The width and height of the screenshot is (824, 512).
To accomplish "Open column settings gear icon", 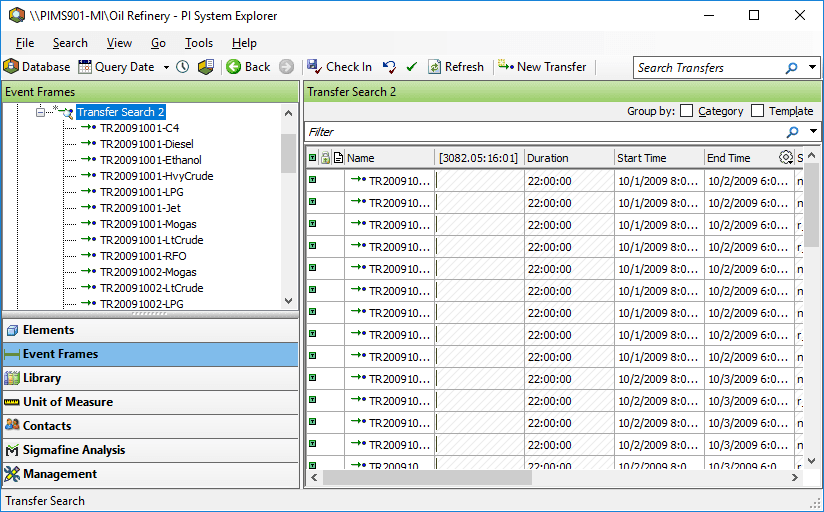I will (786, 157).
